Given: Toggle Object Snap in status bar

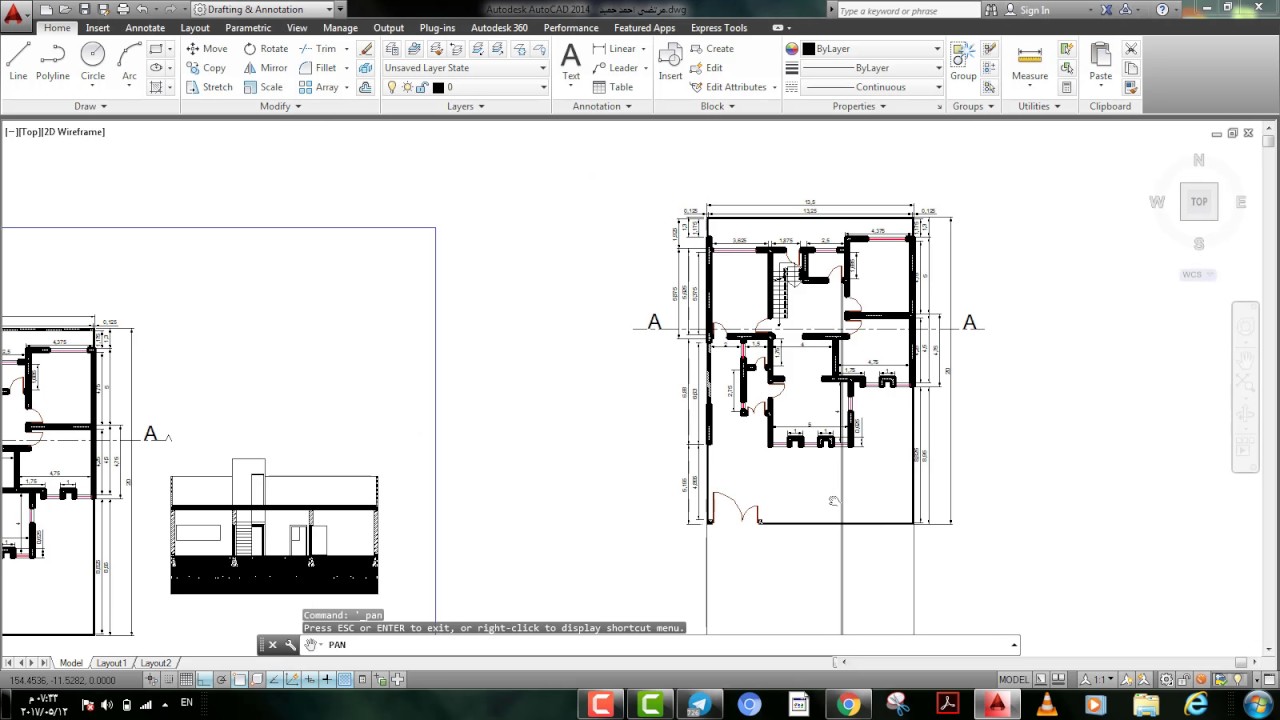Looking at the screenshot, I should [239, 680].
